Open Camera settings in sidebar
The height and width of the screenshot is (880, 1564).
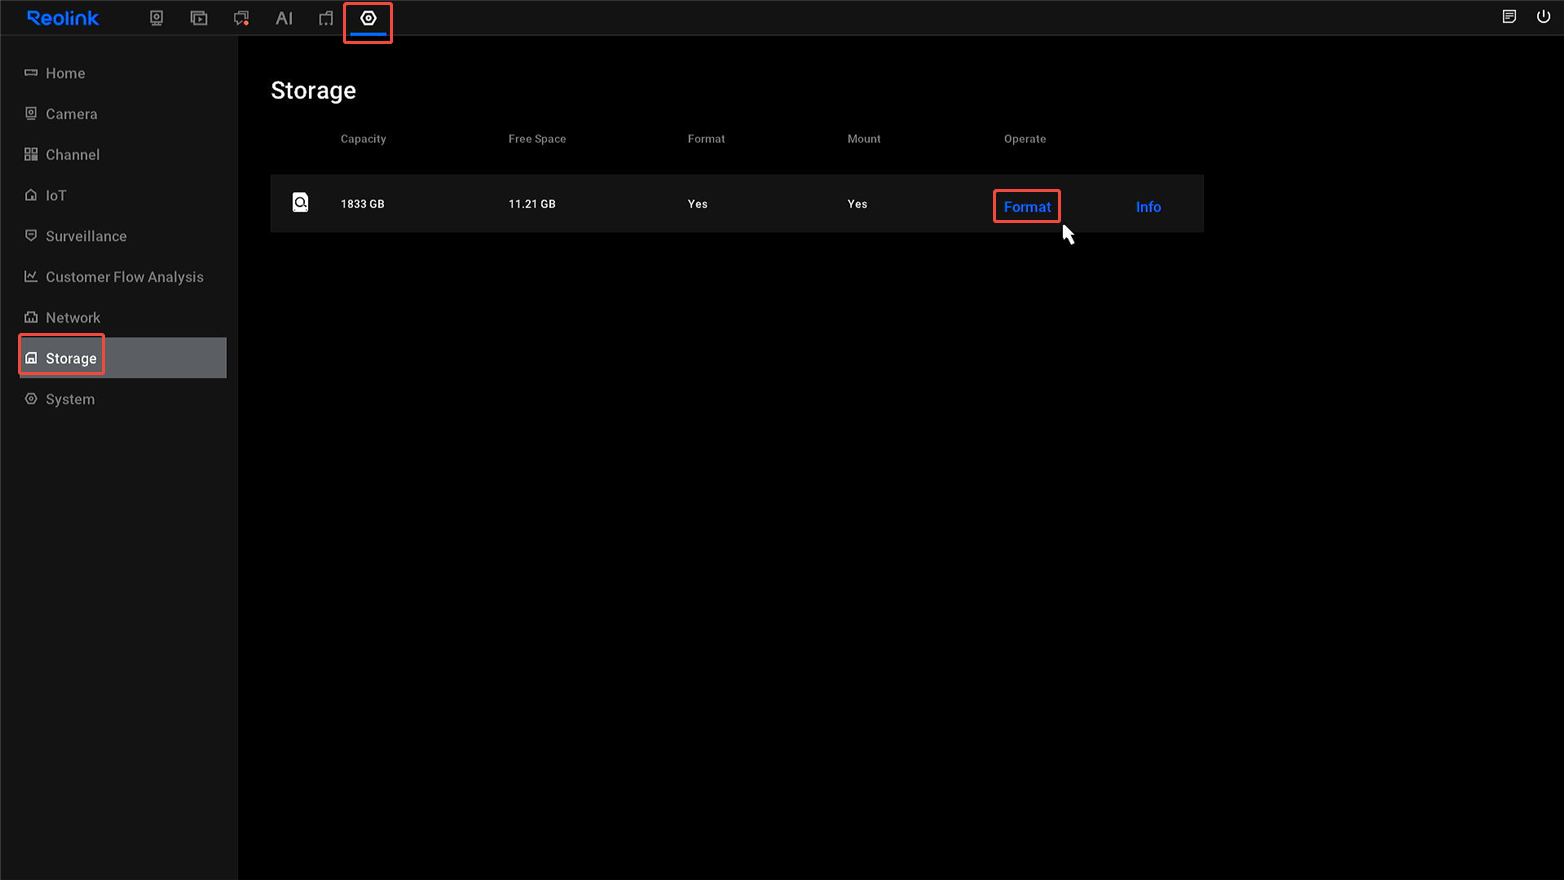[71, 114]
